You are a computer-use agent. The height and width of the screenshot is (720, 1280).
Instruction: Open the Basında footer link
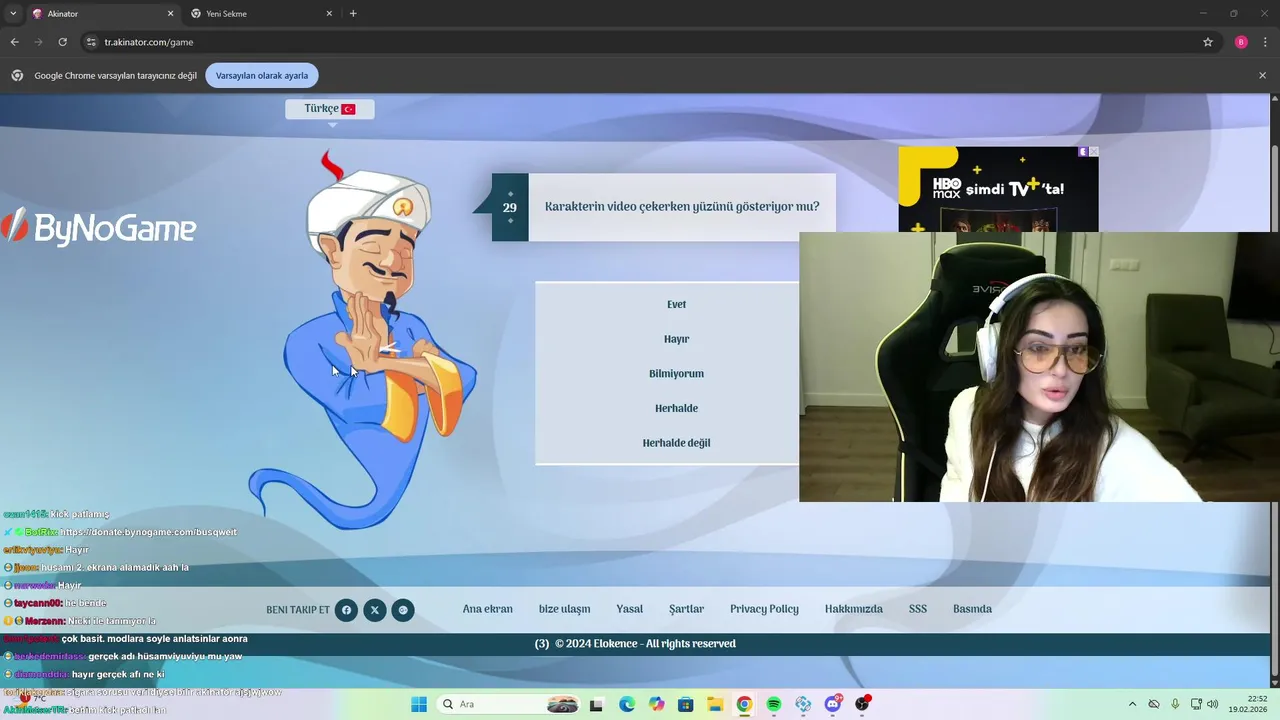972,609
